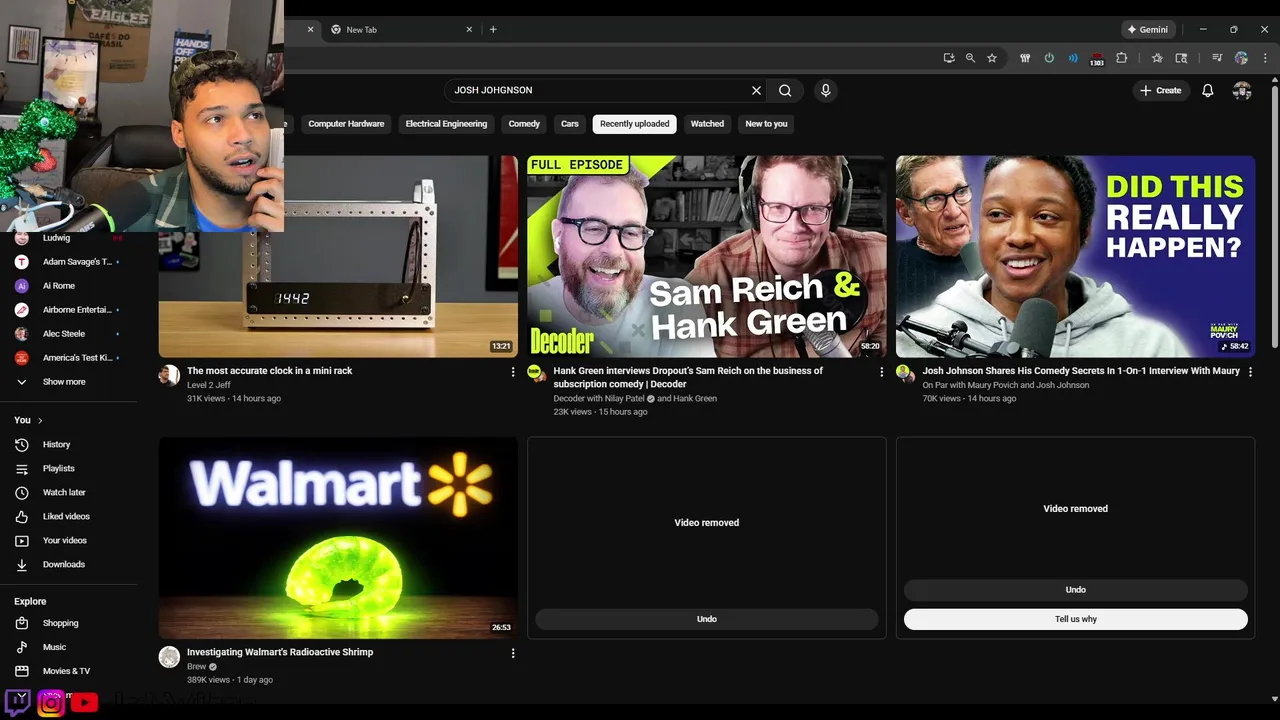The image size is (1280, 720).
Task: Open Chrome extensions puzzle icon
Action: (x=1121, y=58)
